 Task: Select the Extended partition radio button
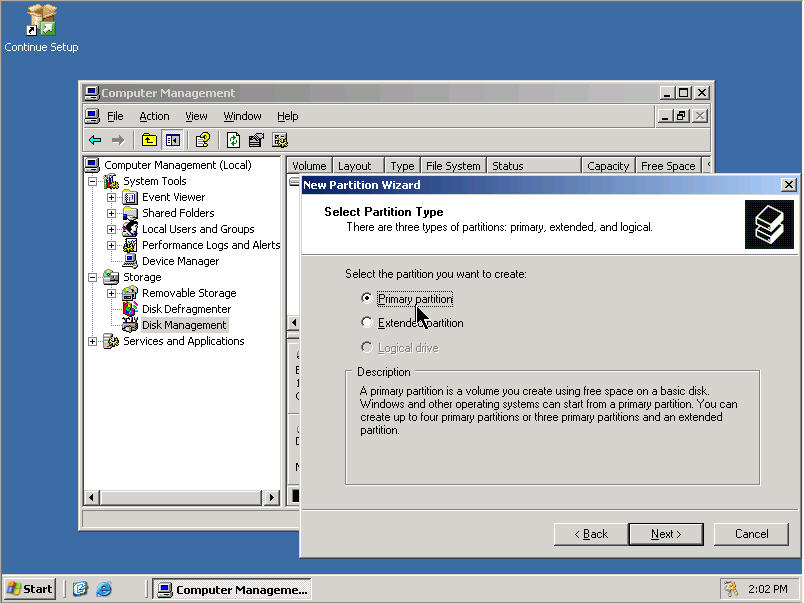pyautogui.click(x=367, y=323)
